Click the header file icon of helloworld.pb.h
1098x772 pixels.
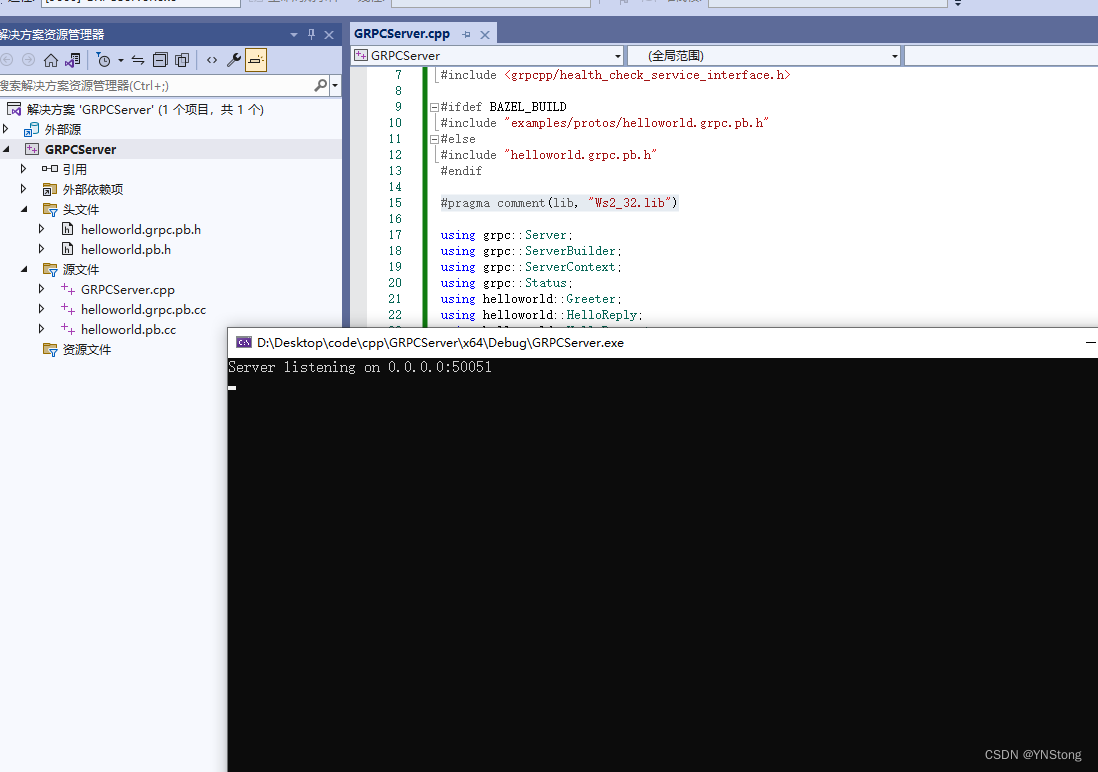coord(68,249)
